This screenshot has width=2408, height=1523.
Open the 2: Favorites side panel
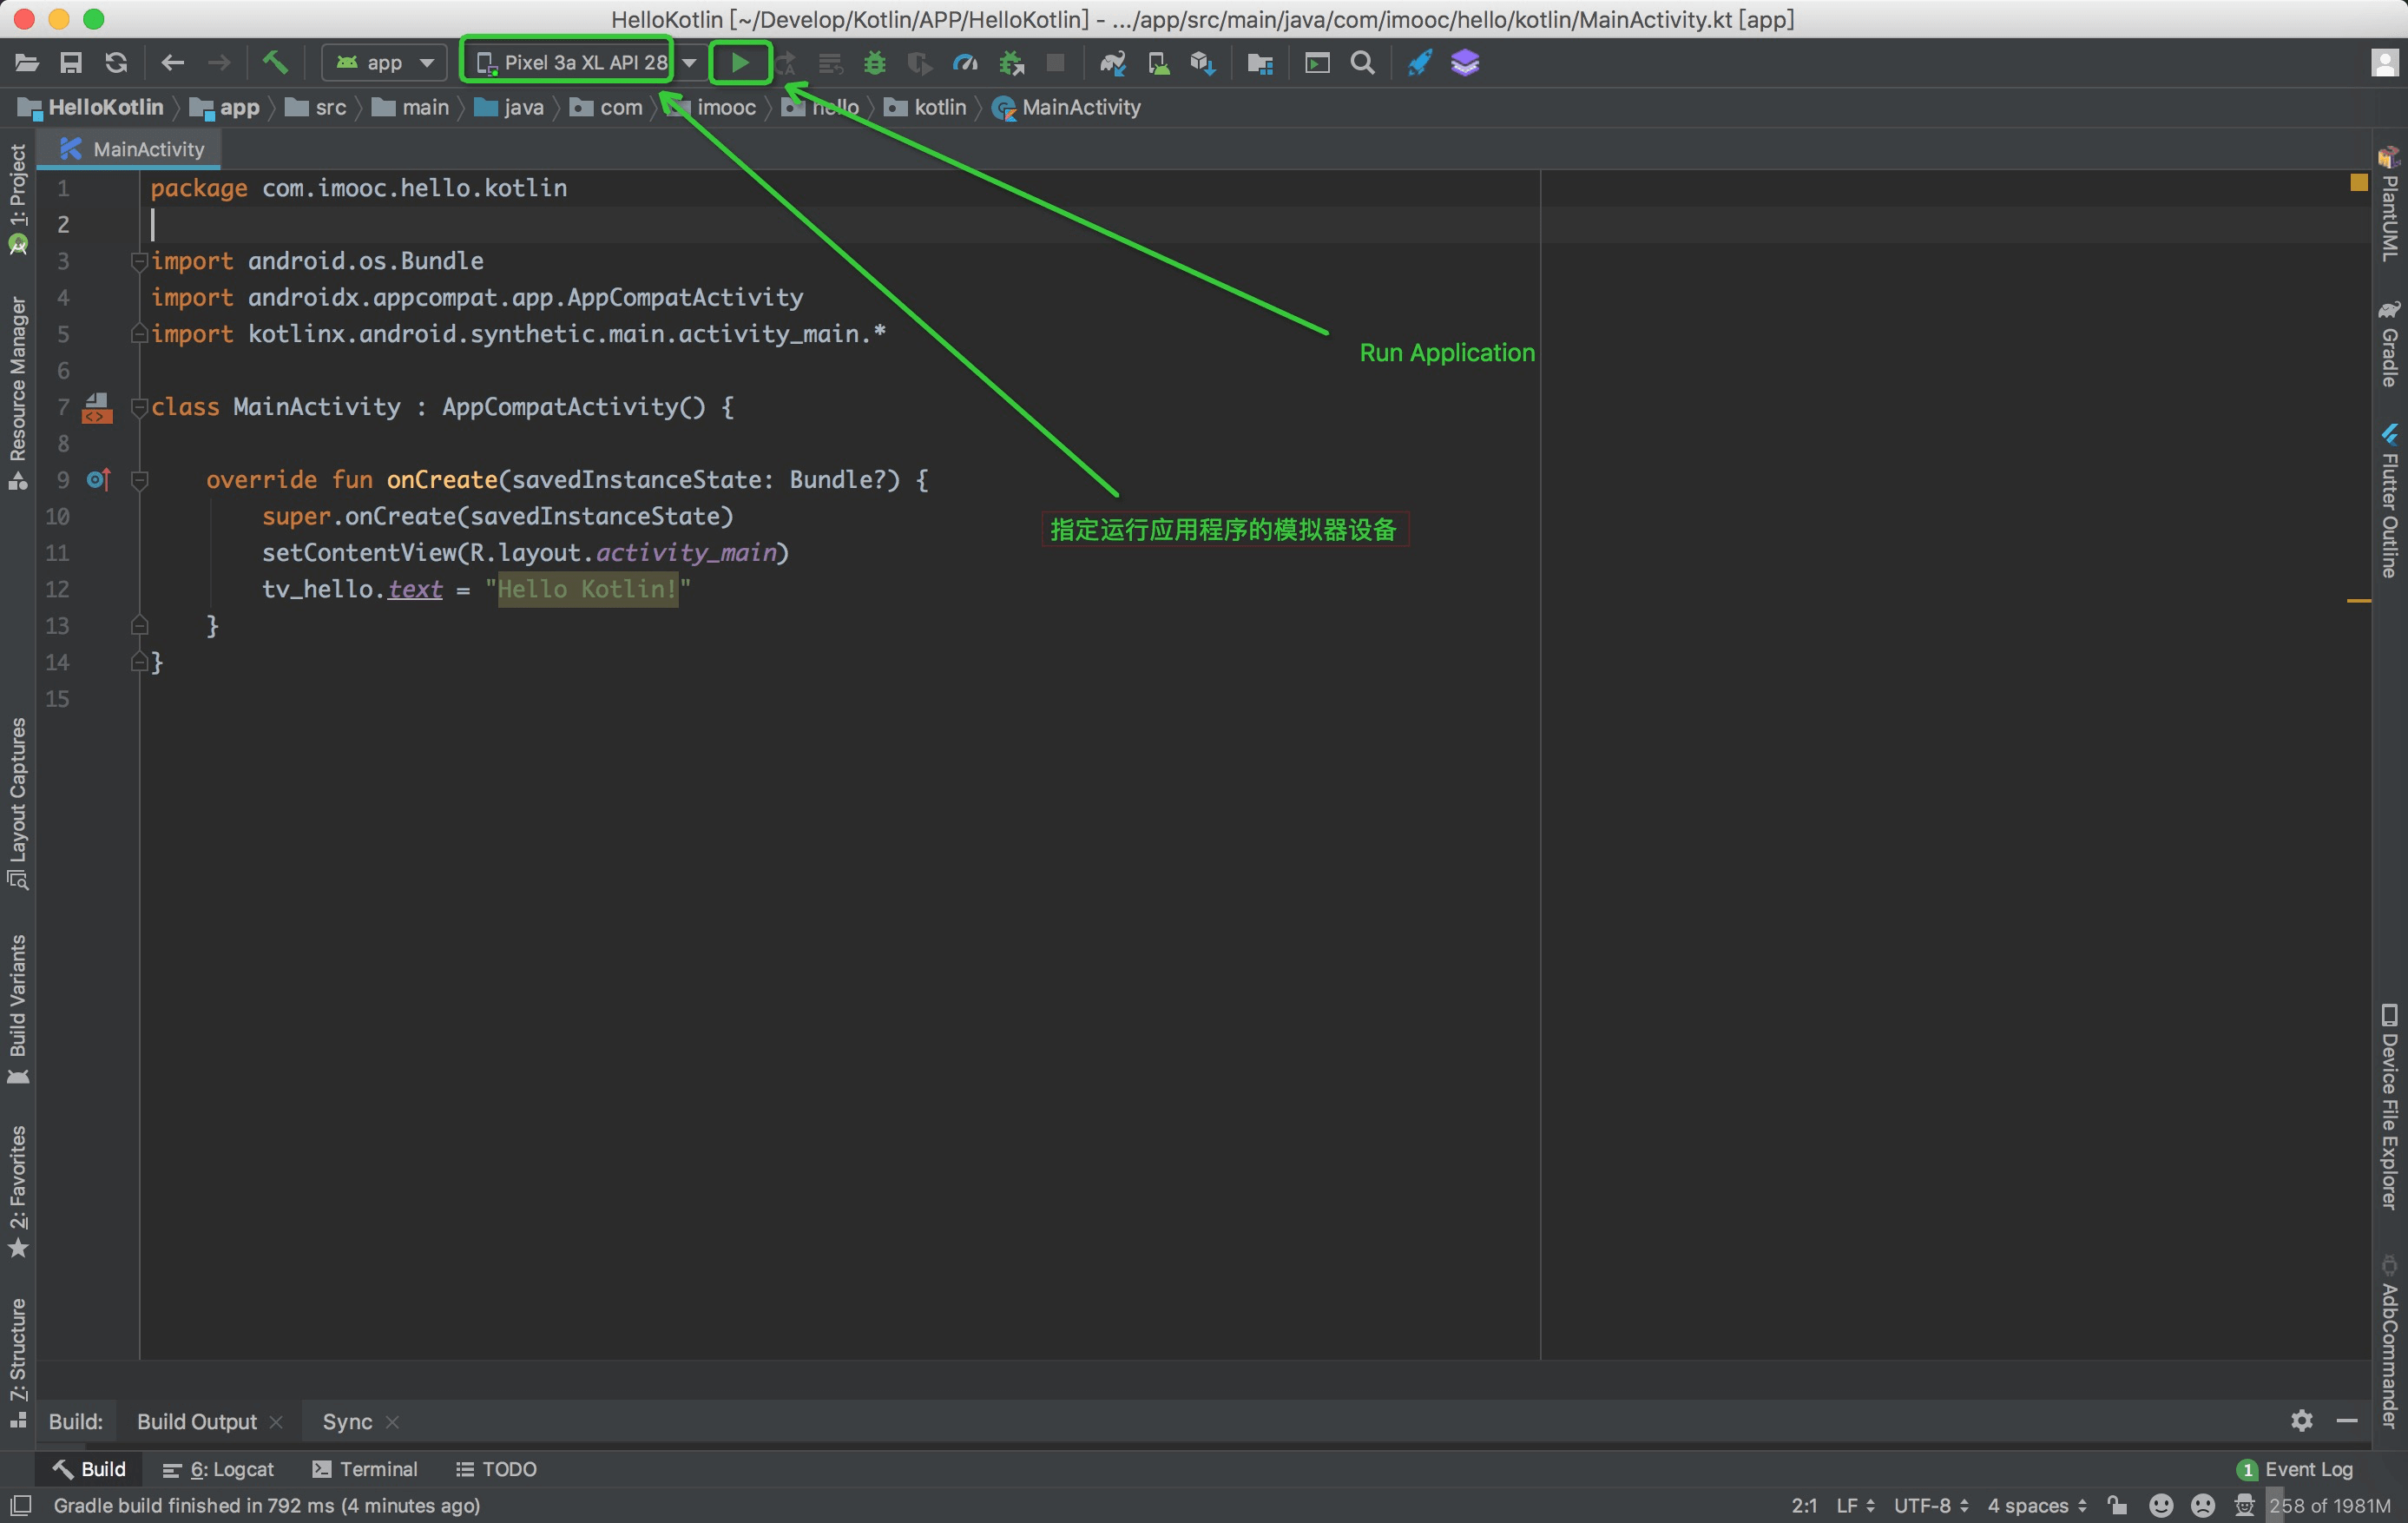[x=18, y=1191]
